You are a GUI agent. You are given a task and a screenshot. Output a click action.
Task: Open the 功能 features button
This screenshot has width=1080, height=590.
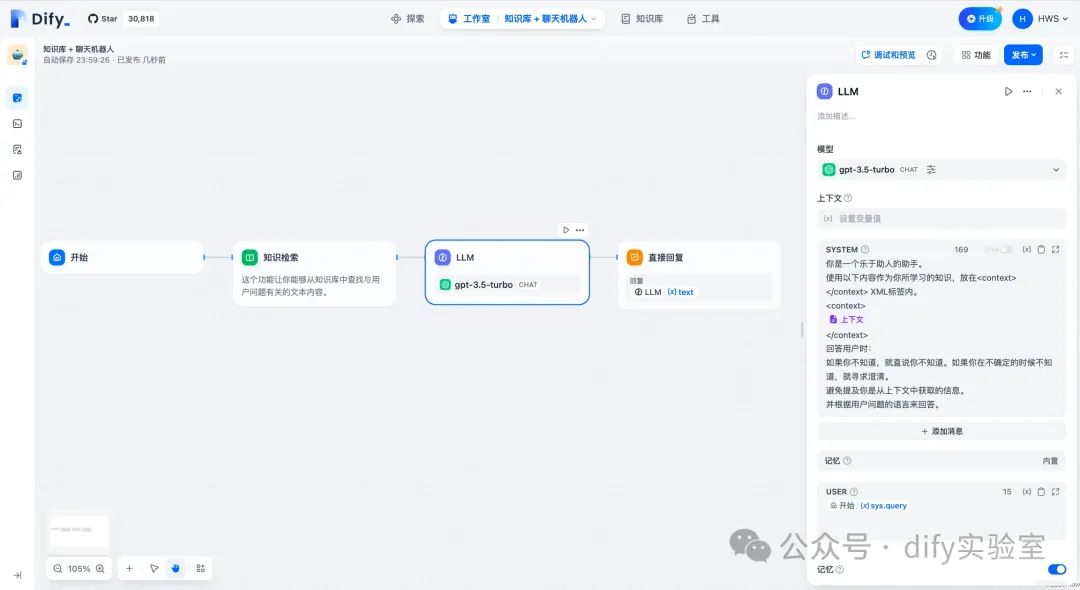coord(976,55)
